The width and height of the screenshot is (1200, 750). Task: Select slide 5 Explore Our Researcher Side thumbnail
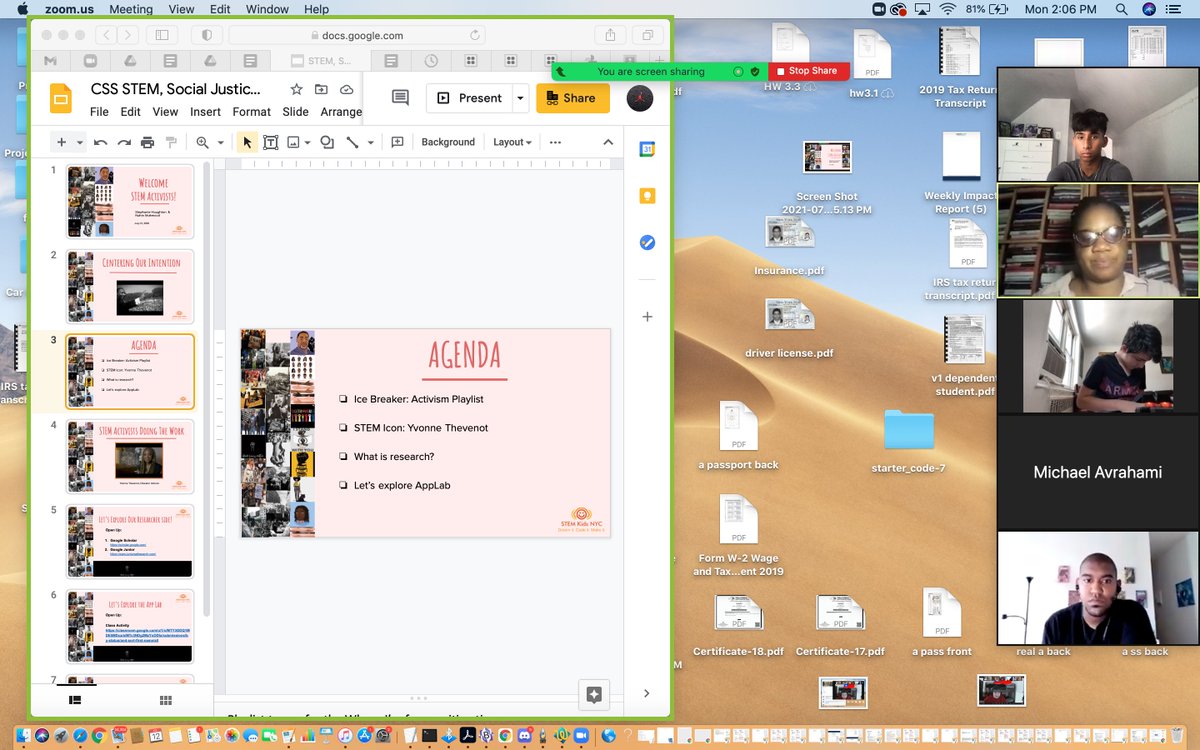(130, 541)
